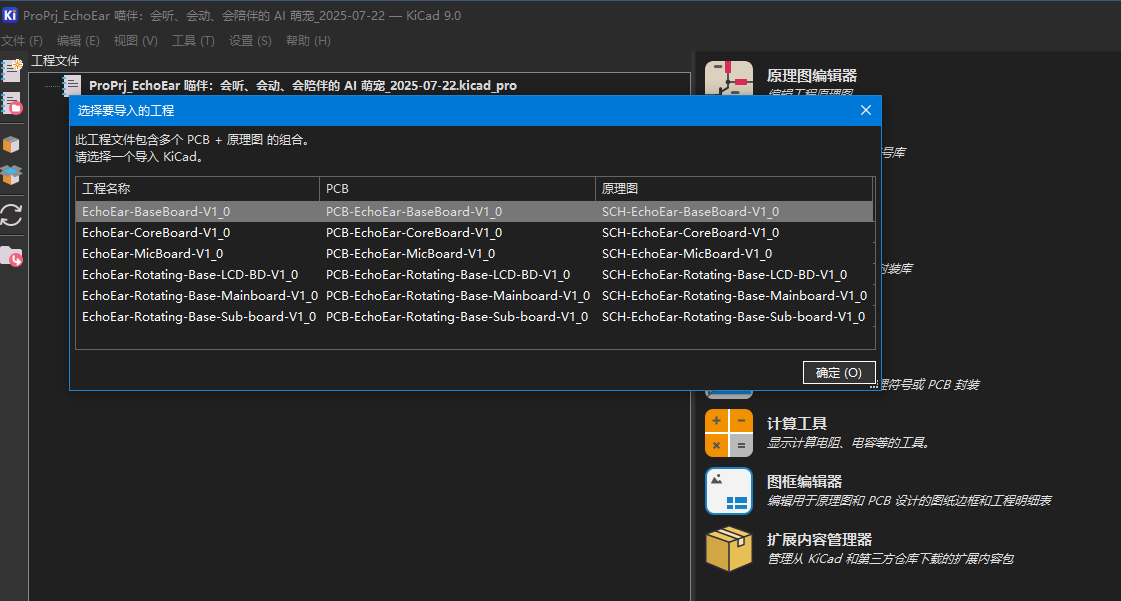Open the 文件 (F) menu
Screen dimensions: 1121x601
pyautogui.click(x=21, y=41)
